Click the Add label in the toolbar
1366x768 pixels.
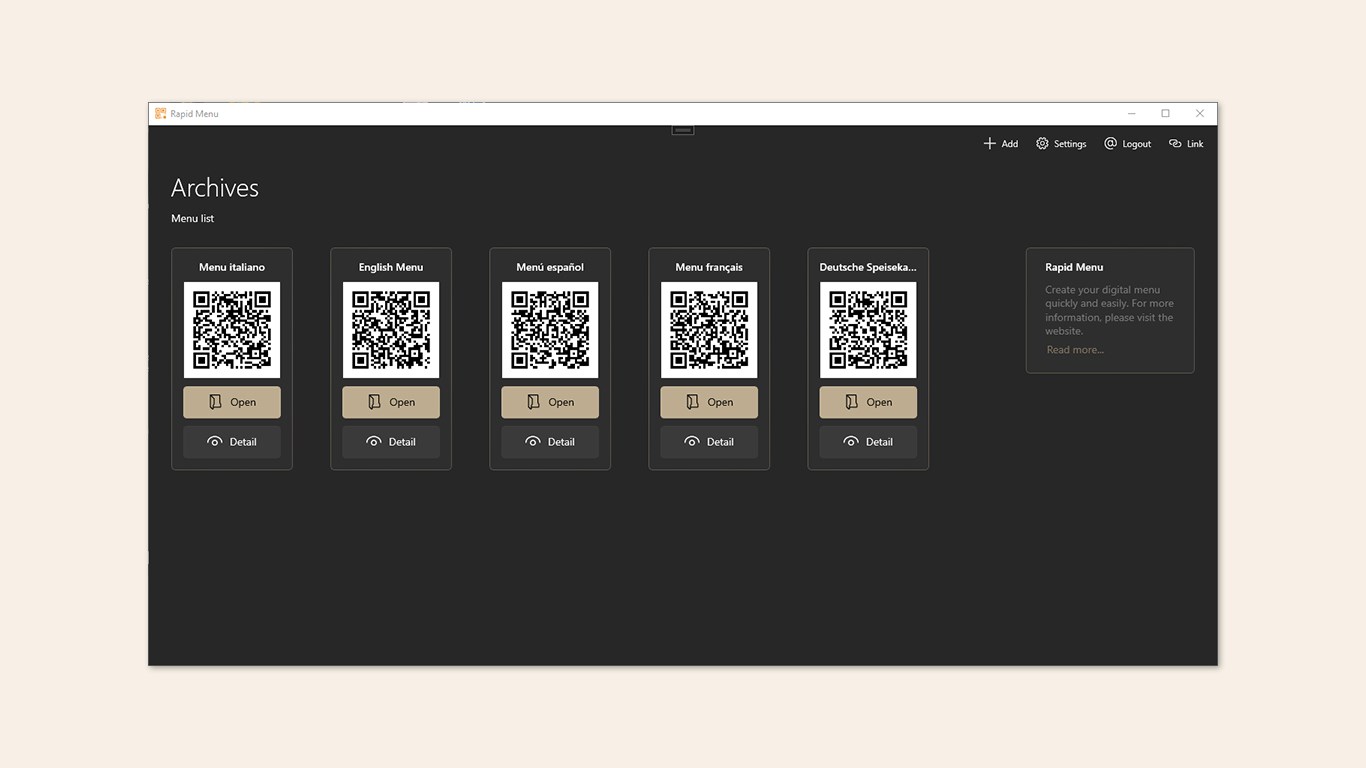tap(1010, 144)
